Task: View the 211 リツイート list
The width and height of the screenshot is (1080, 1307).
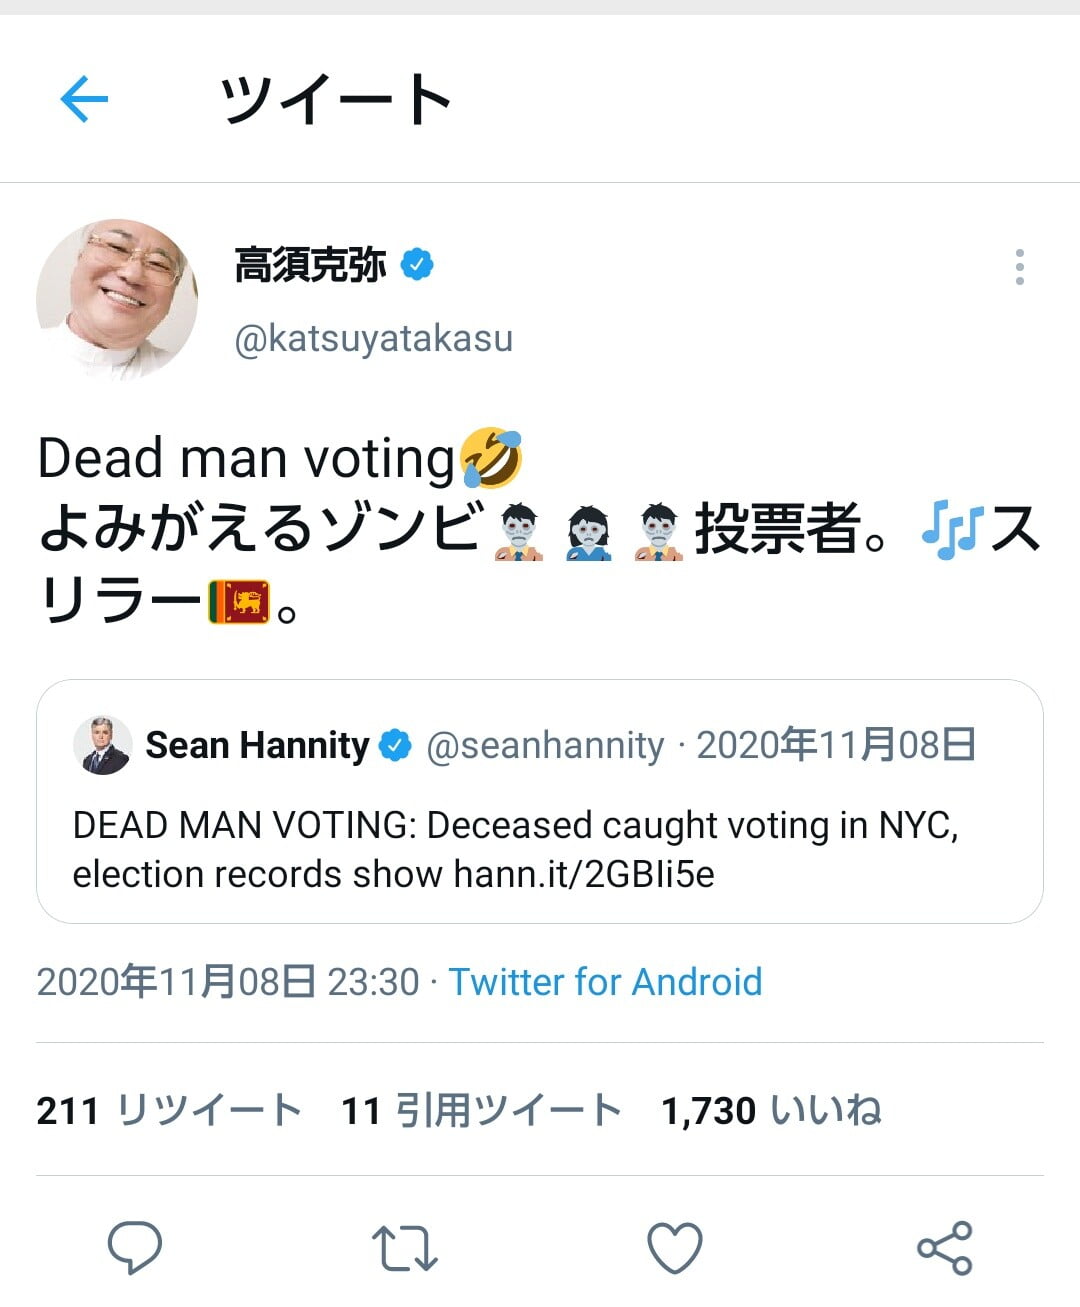Action: [x=169, y=1110]
